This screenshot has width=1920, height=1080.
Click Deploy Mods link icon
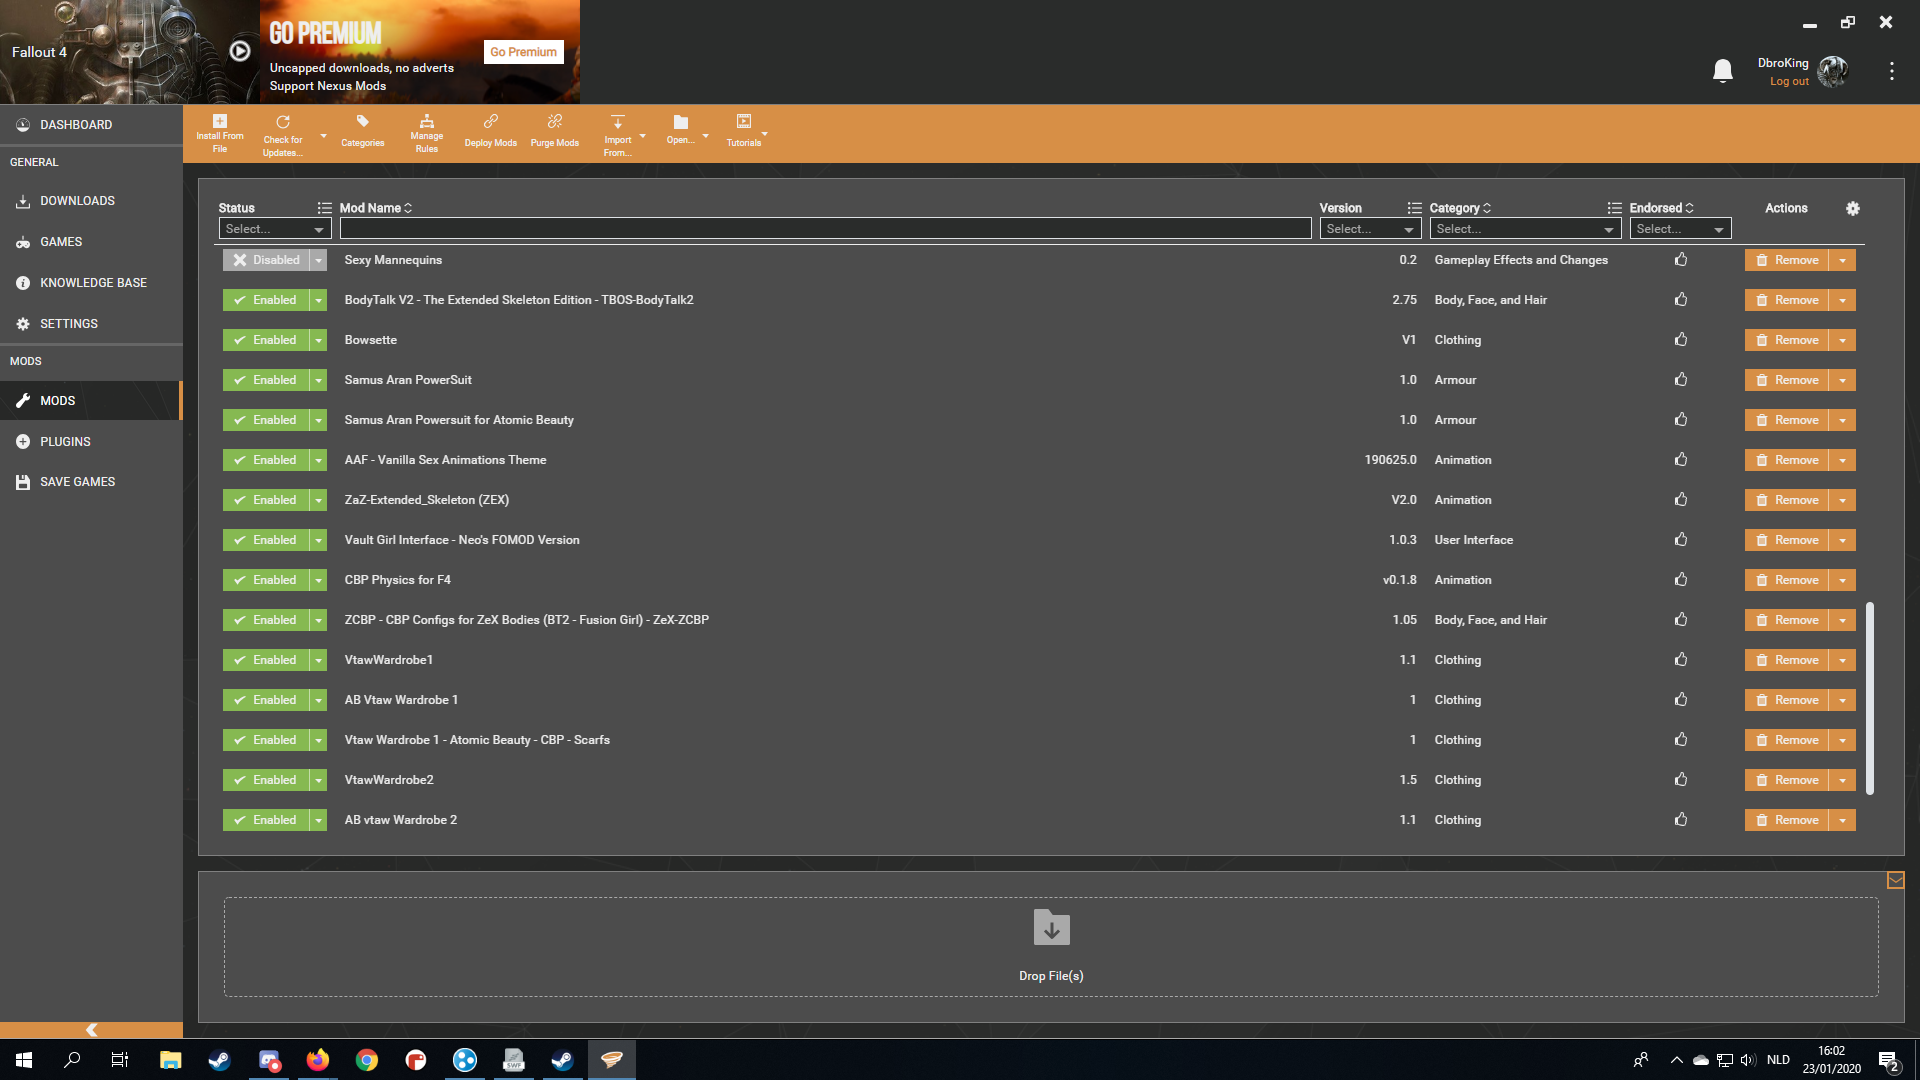click(491, 121)
